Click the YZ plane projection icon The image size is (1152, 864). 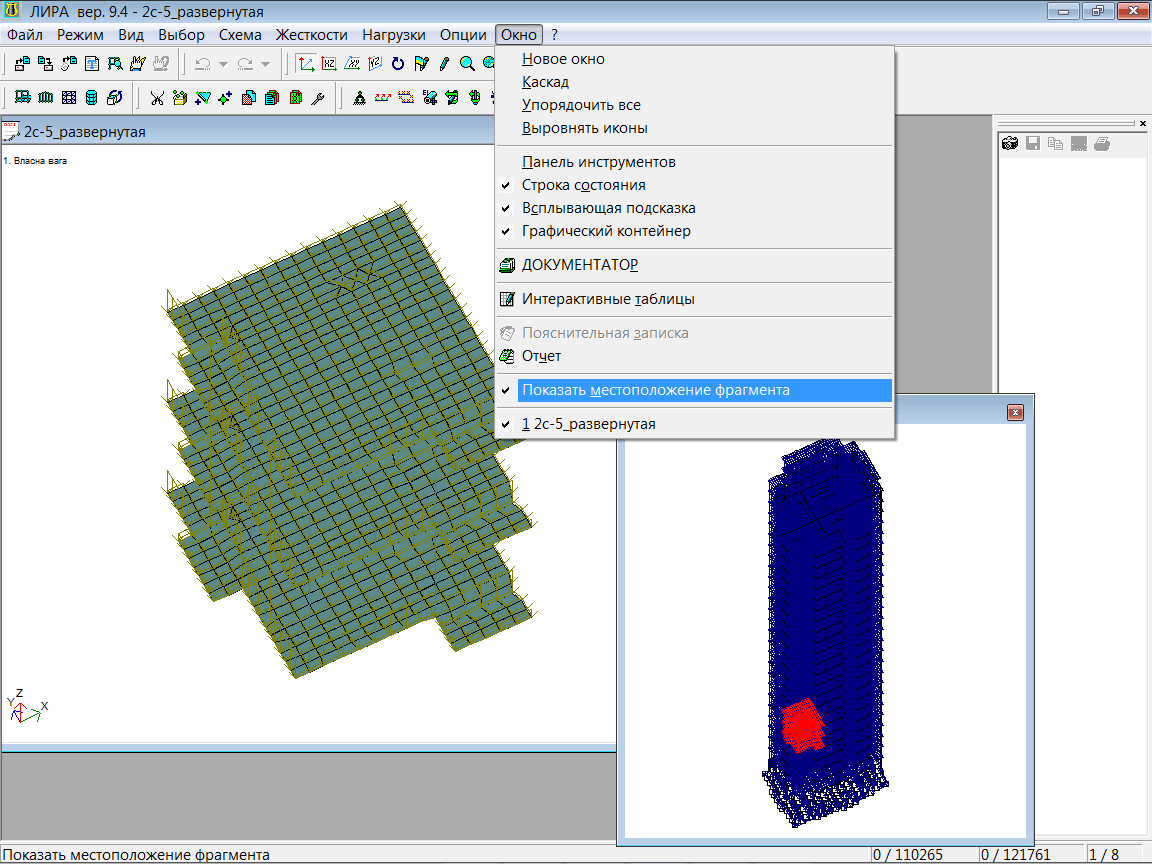coord(375,64)
